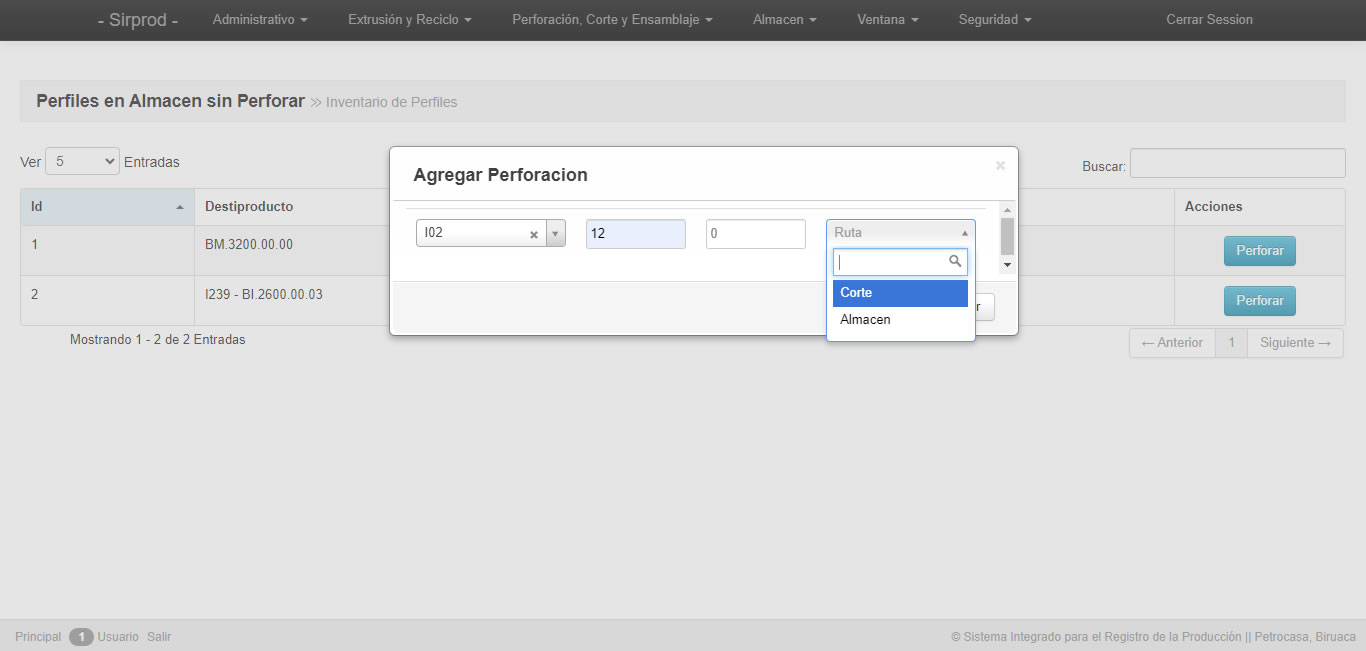The height and width of the screenshot is (651, 1366).
Task: Expand the Extrusión y Reciclo menu
Action: click(410, 20)
